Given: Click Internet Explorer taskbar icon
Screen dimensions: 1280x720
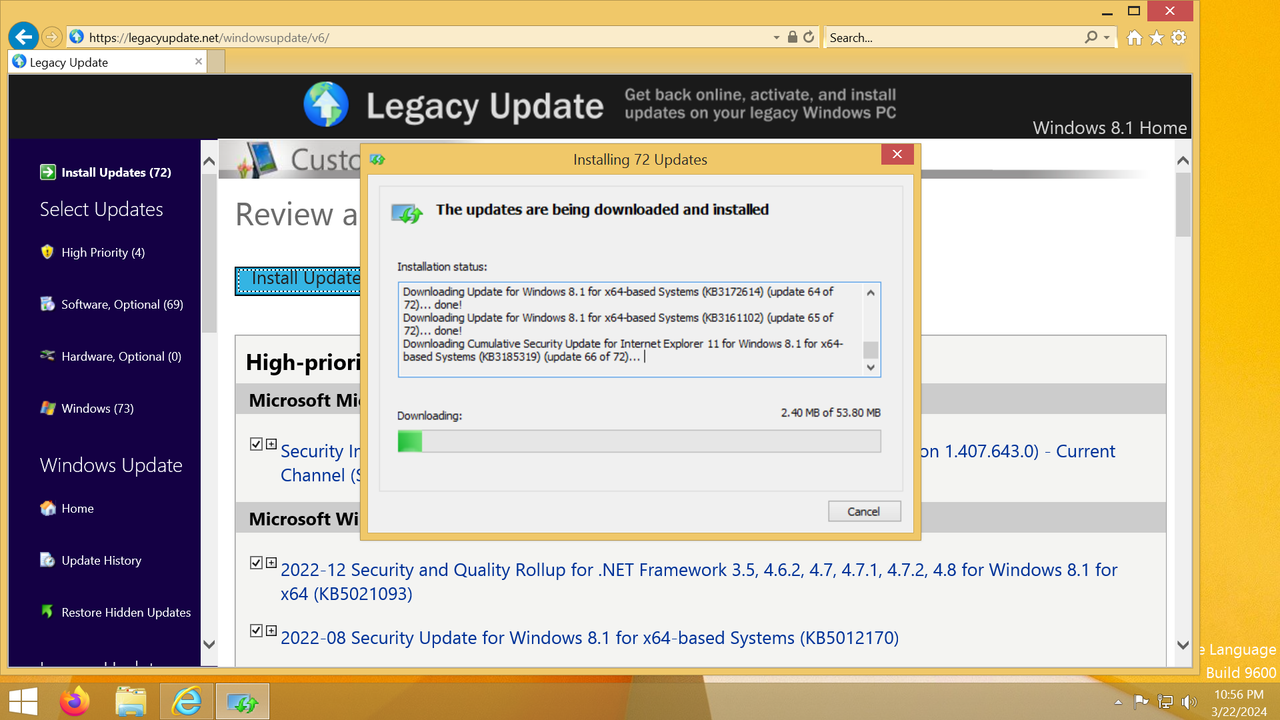Looking at the screenshot, I should 186,701.
